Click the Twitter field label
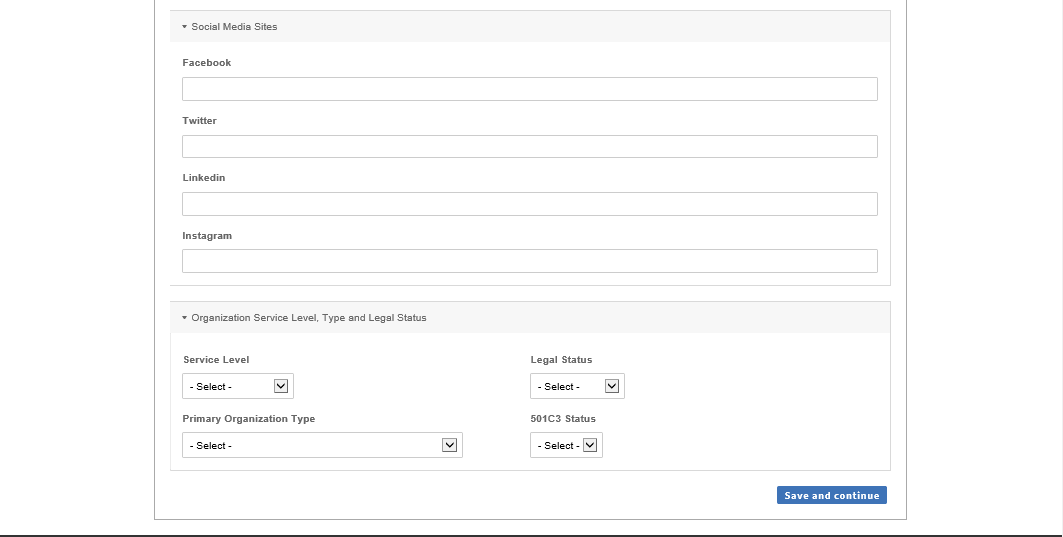 pos(199,121)
